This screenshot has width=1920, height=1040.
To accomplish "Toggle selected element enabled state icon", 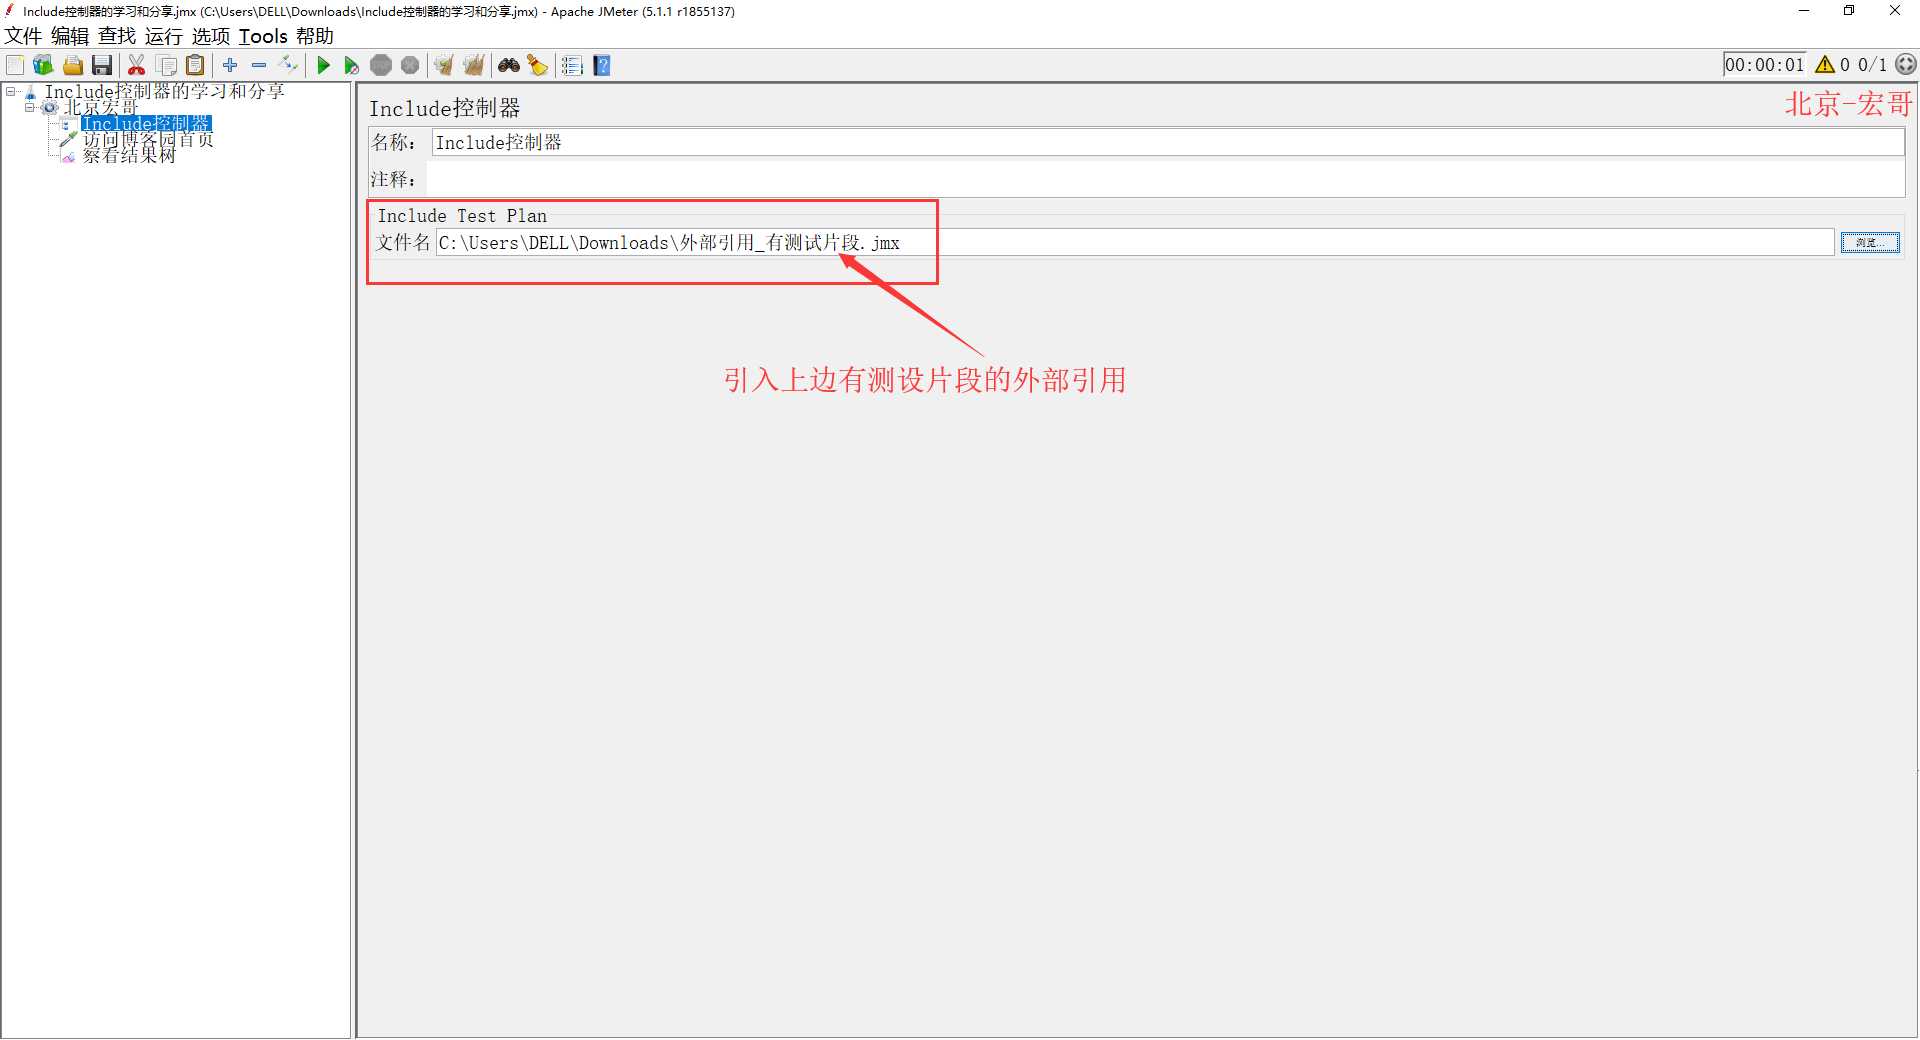I will (289, 65).
